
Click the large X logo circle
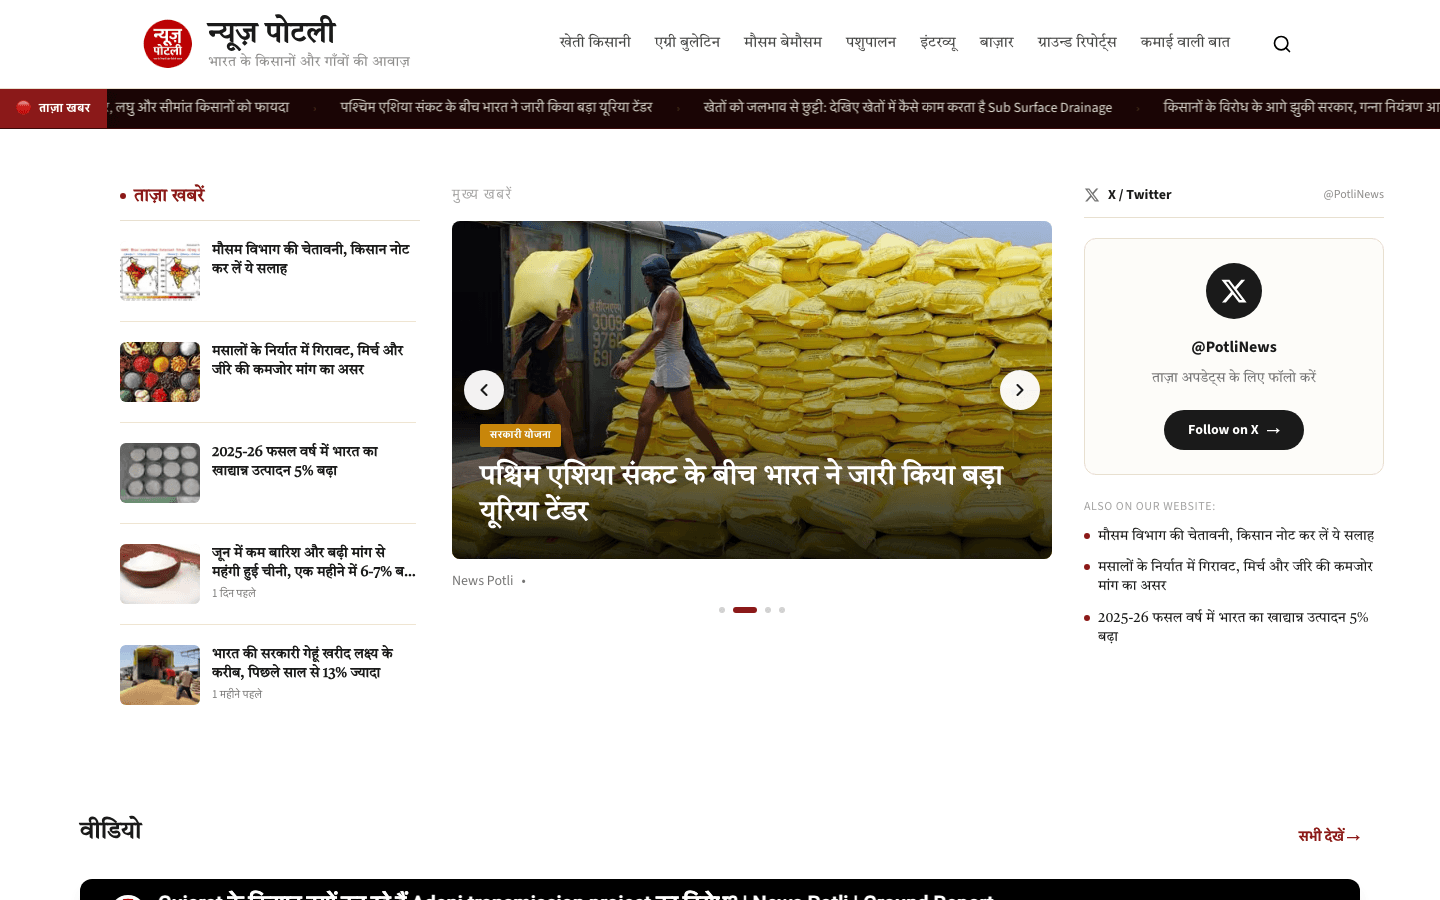[x=1234, y=291]
